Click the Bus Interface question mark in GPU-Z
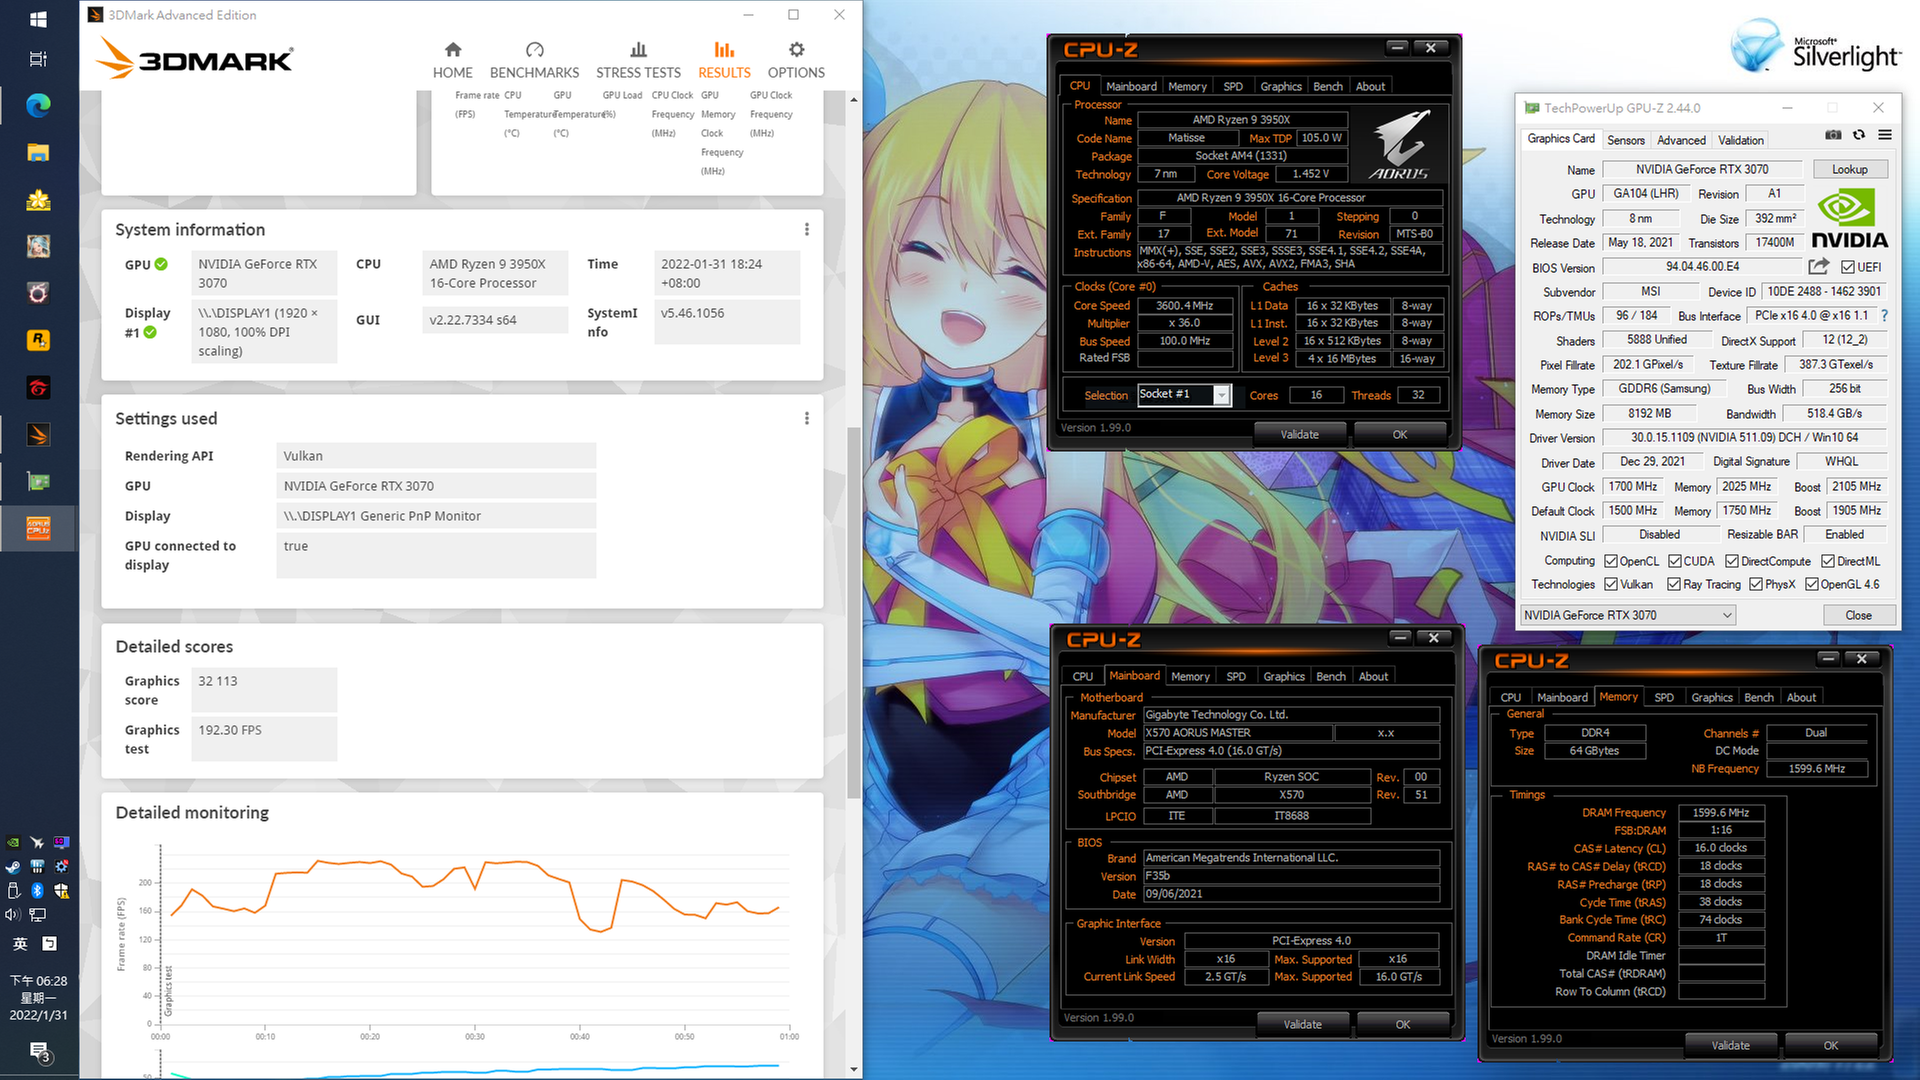The width and height of the screenshot is (1920, 1080). click(x=1884, y=315)
